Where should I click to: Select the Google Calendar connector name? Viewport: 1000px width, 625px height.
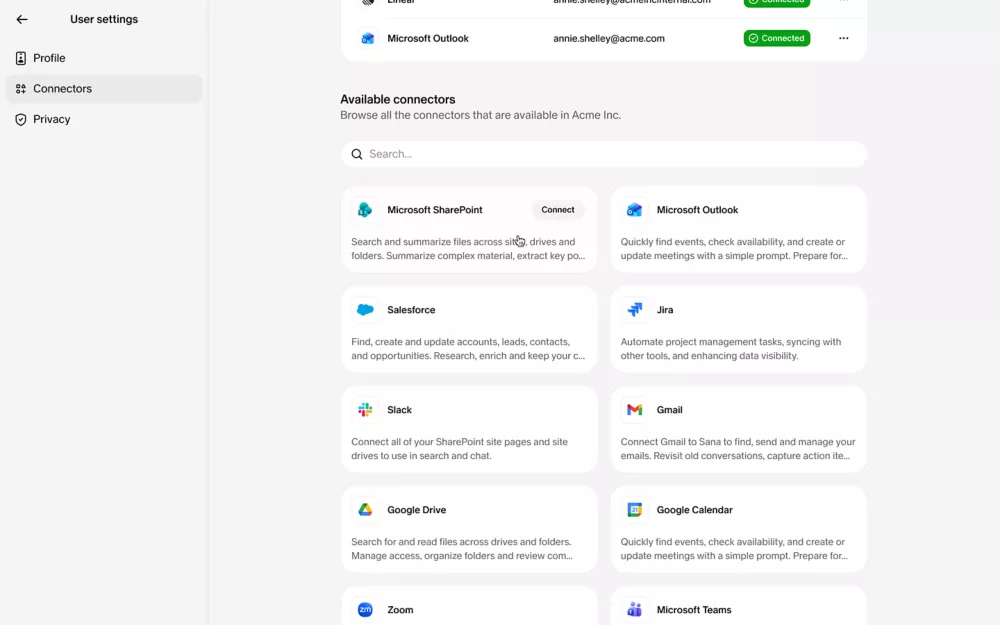[x=695, y=510]
